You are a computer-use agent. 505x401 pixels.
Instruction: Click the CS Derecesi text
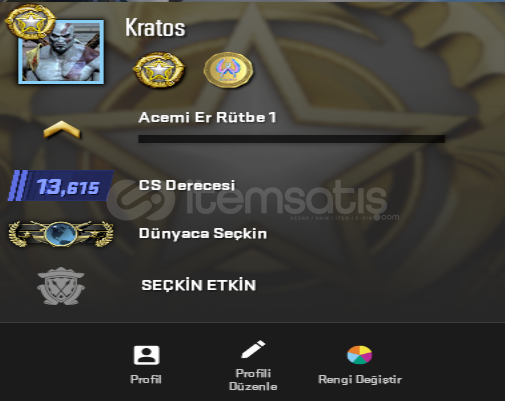(187, 185)
